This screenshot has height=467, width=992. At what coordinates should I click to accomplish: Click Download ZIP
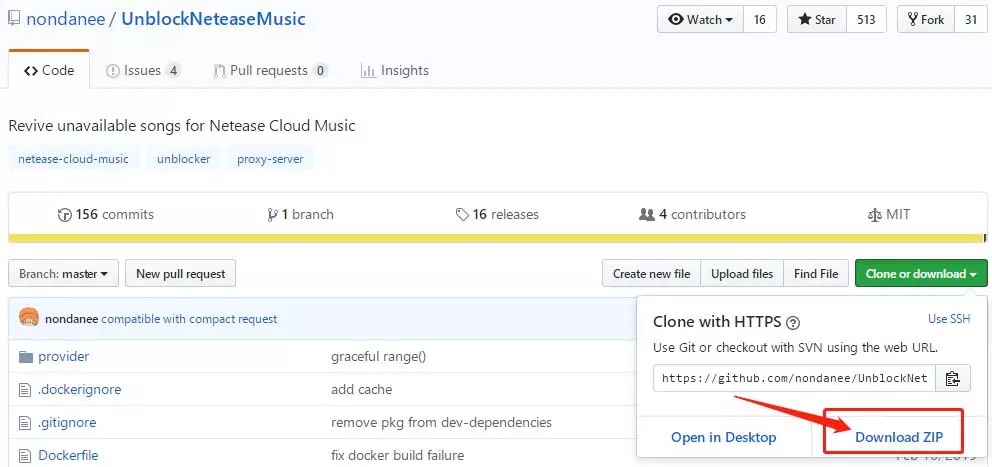tap(899, 437)
